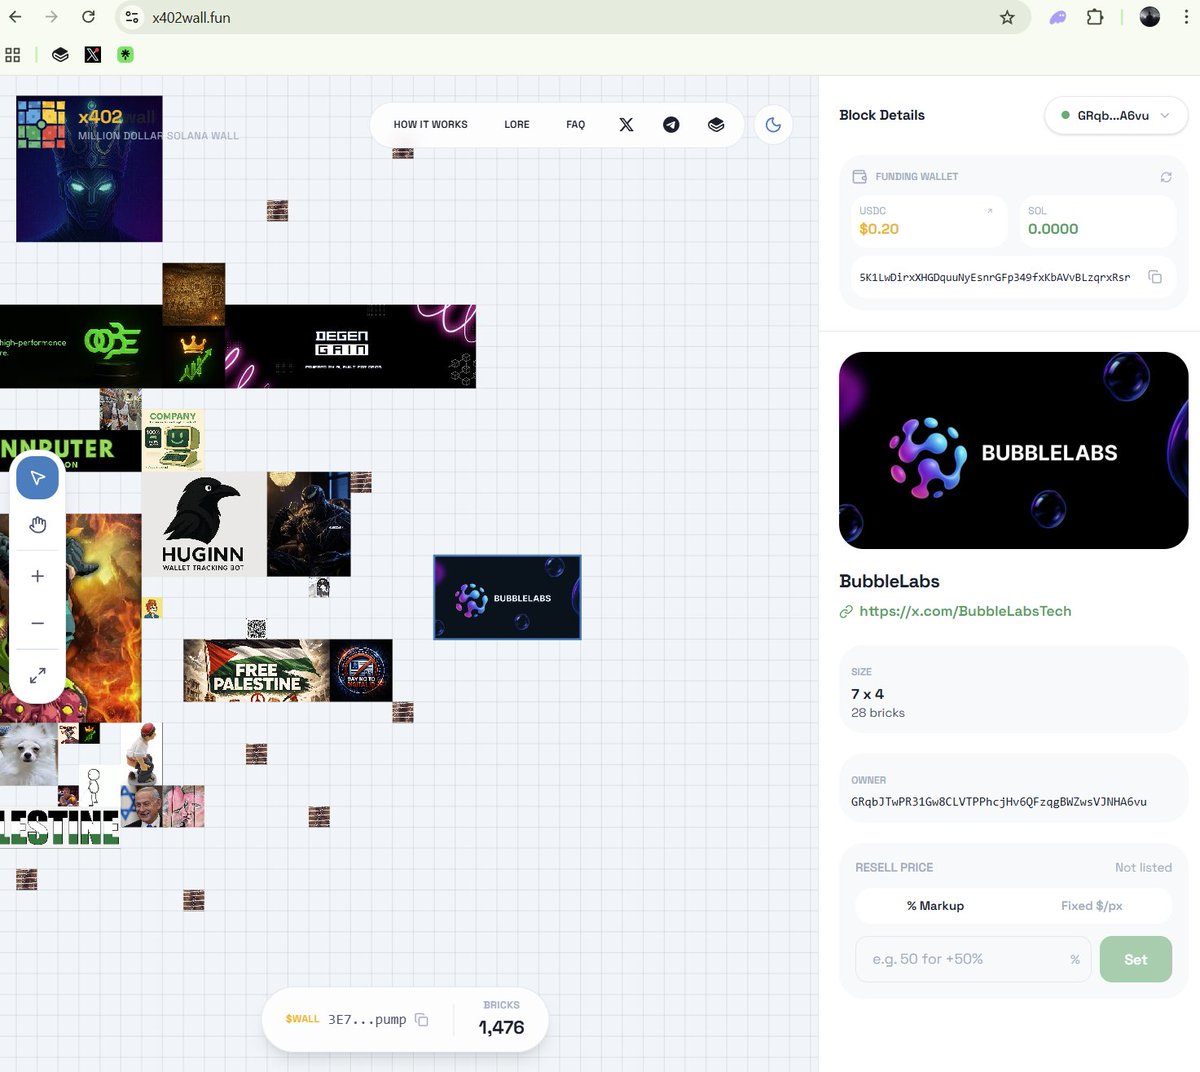Go back with the browser back arrow

click(x=15, y=17)
